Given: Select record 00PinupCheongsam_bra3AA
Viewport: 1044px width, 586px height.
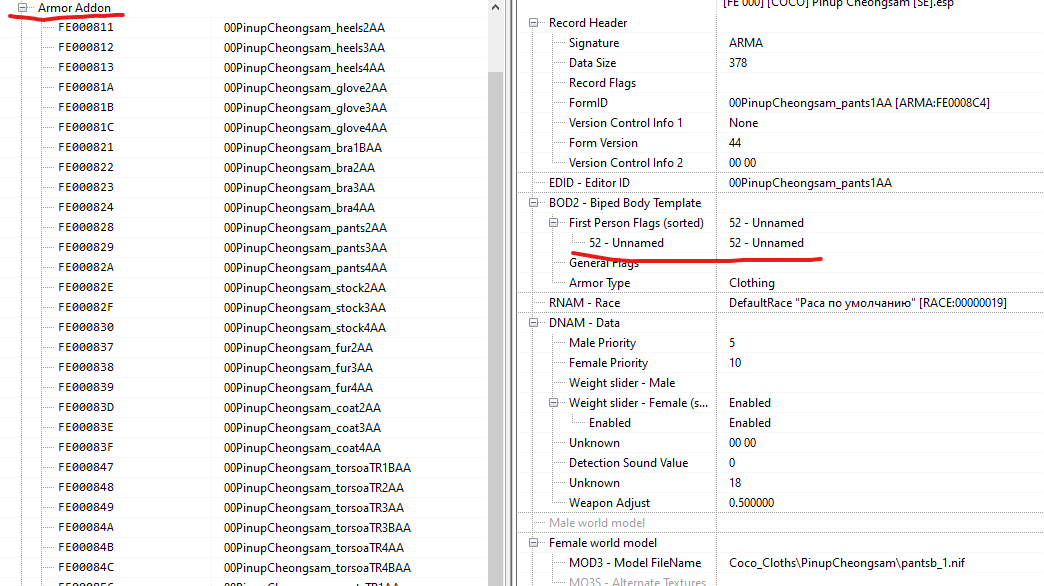Looking at the screenshot, I should pos(299,188).
